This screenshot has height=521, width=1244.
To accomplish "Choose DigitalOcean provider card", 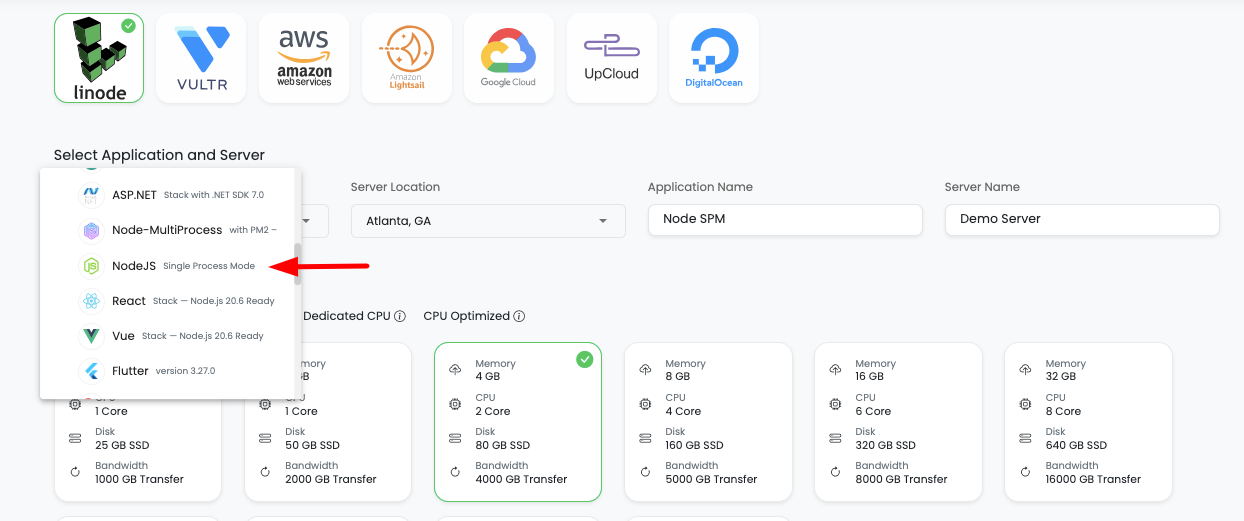I will [x=714, y=58].
